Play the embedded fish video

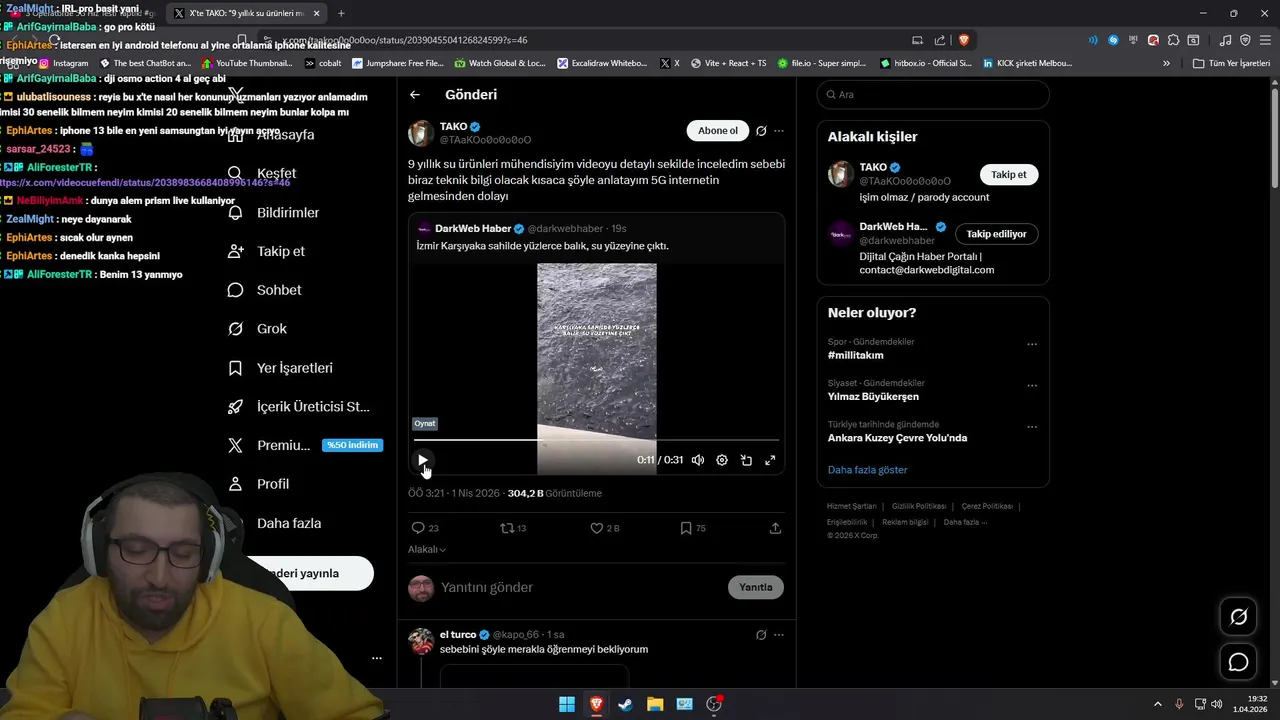(x=423, y=460)
